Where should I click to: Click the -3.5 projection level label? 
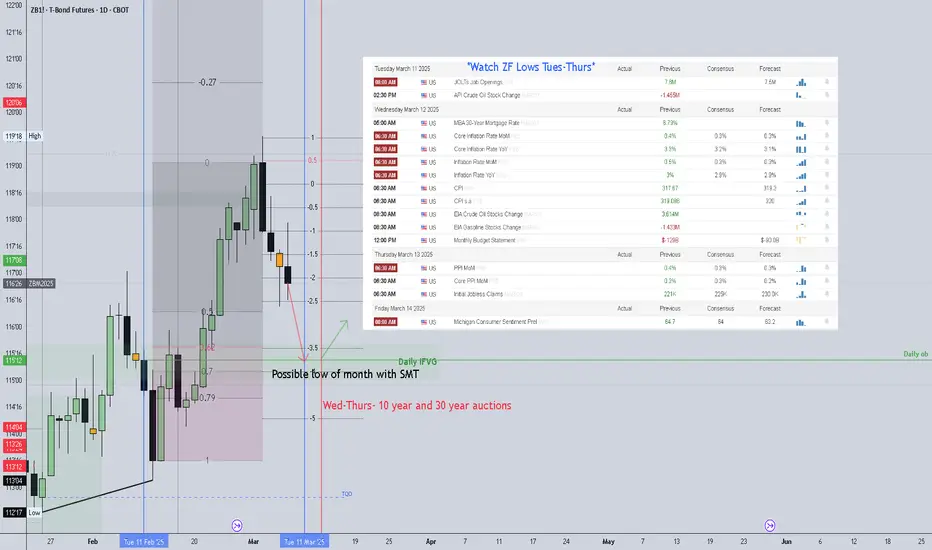pos(312,348)
